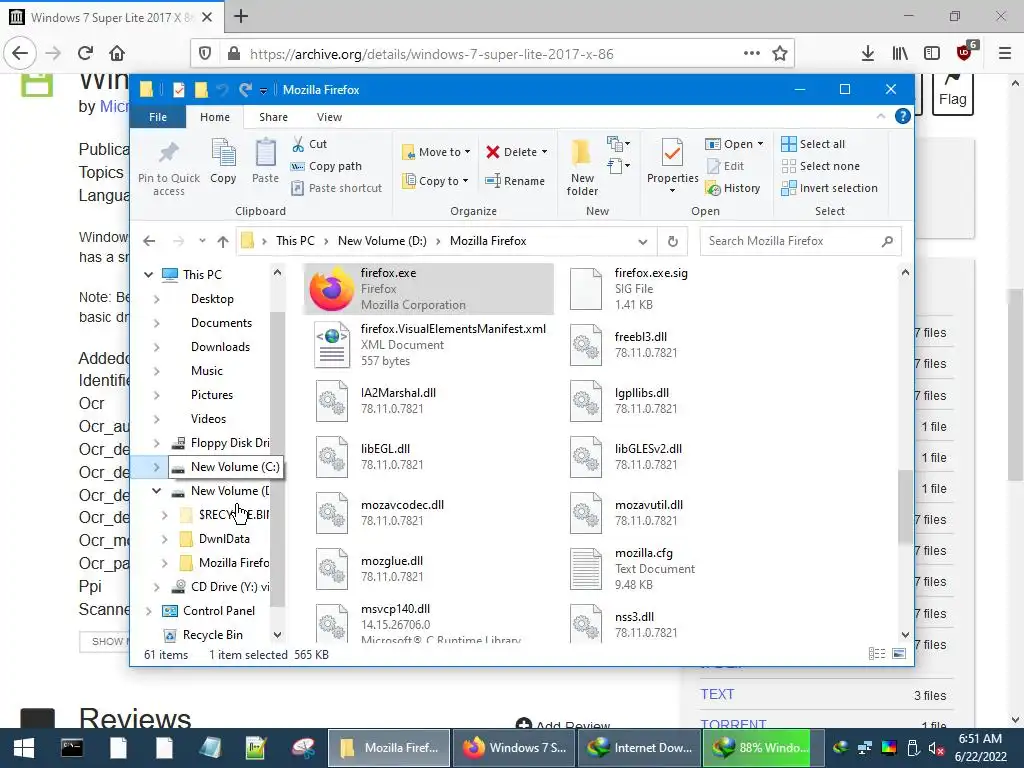Click Copy path in the ribbon

pos(327,166)
